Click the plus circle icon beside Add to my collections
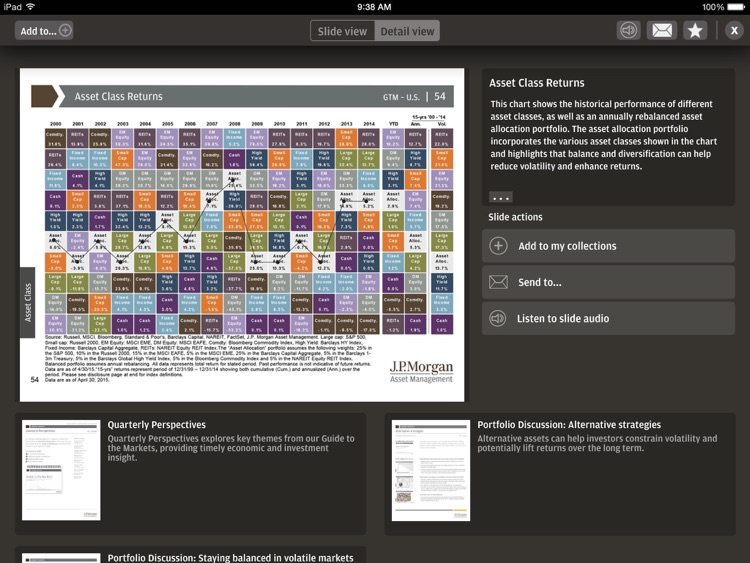This screenshot has width=750, height=563. coord(498,246)
